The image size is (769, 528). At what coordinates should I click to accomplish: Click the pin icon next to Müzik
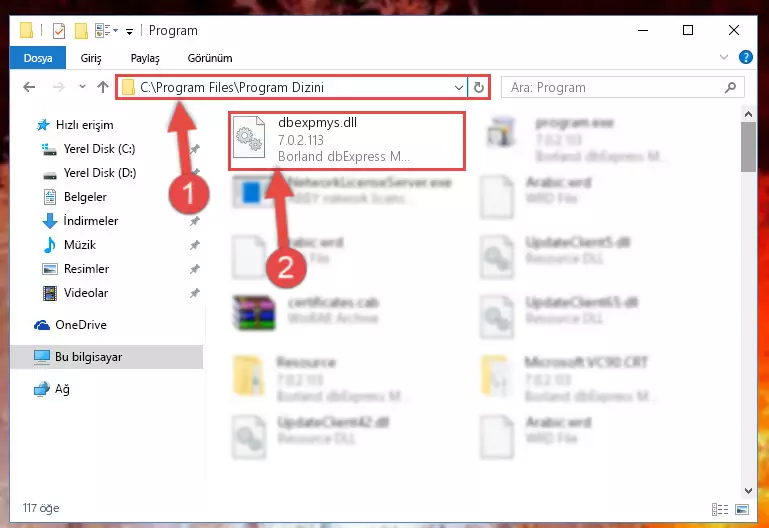tap(195, 245)
